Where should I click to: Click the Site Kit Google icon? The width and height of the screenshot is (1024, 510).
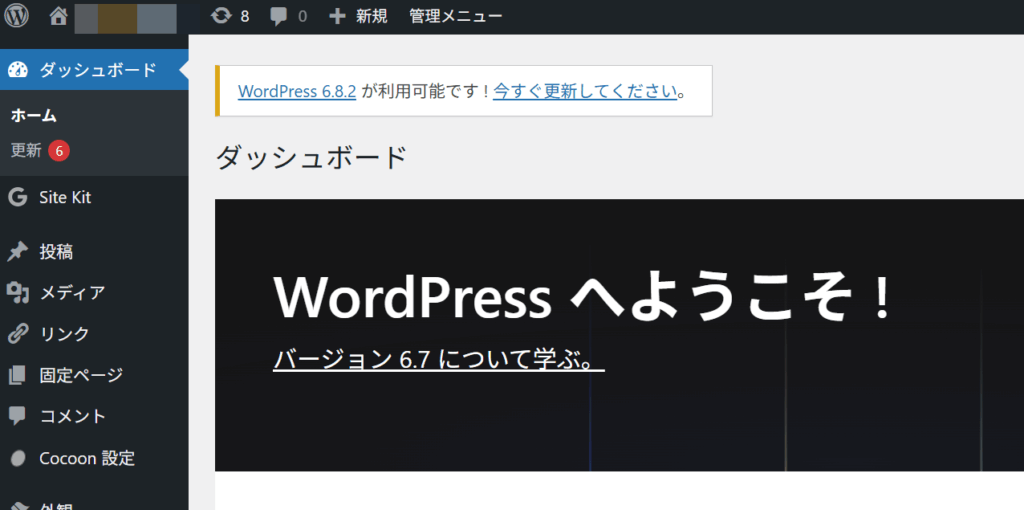pyautogui.click(x=17, y=197)
